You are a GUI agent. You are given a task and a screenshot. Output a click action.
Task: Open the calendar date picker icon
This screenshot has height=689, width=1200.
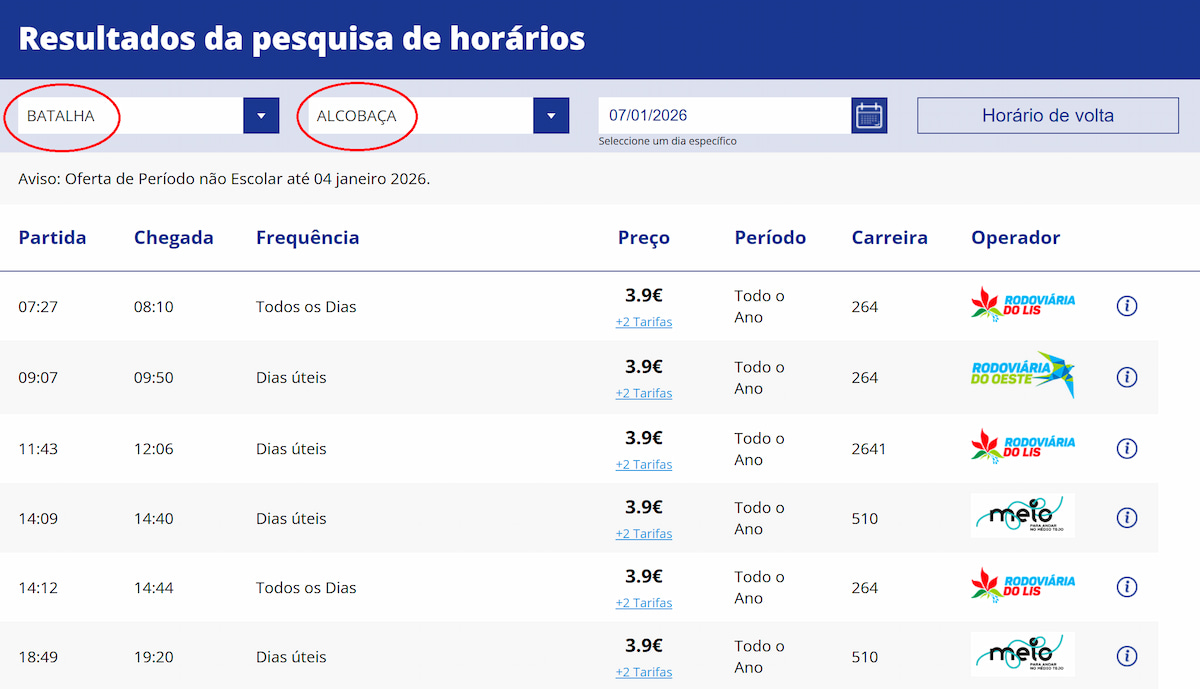(869, 116)
